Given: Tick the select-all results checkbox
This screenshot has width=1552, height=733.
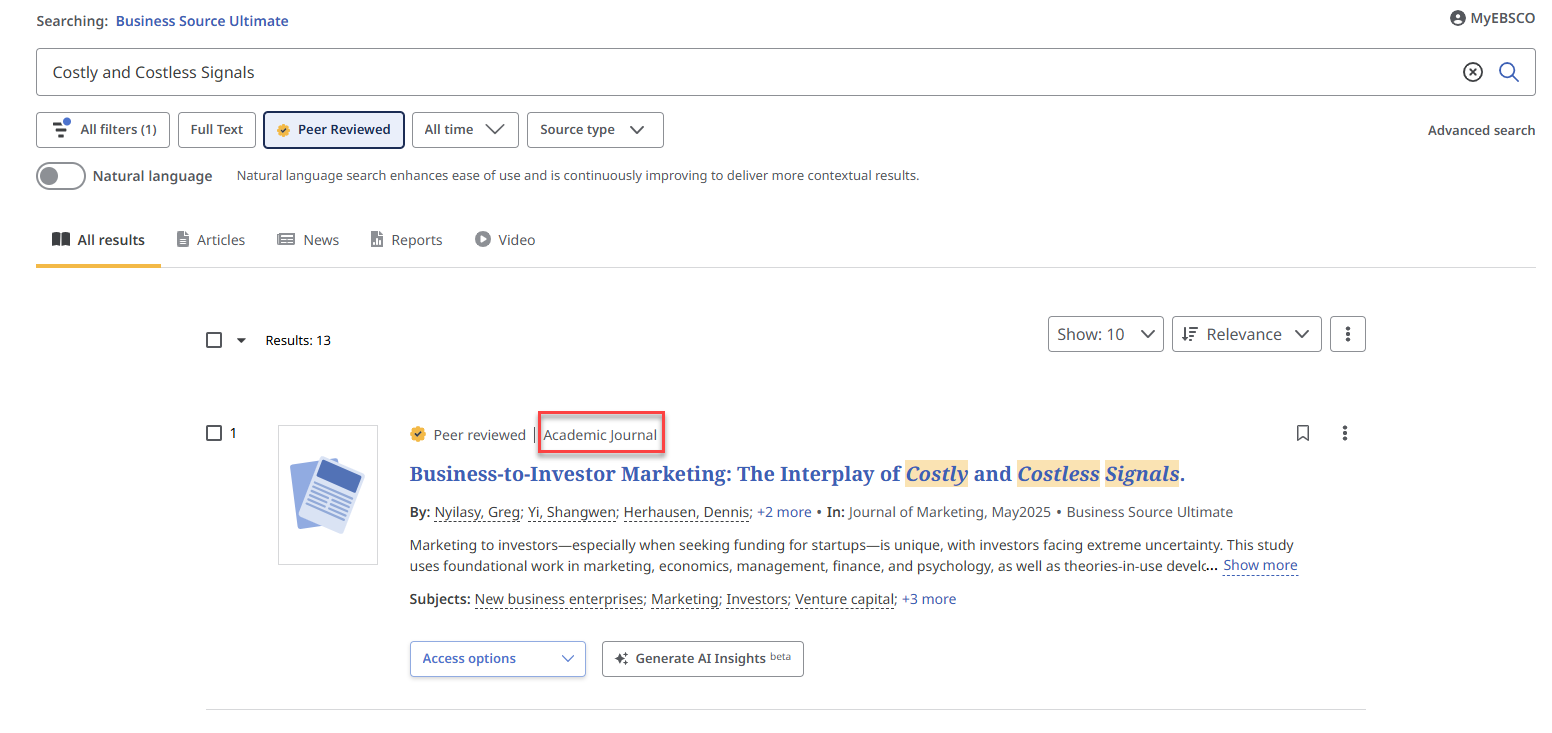Looking at the screenshot, I should (213, 339).
